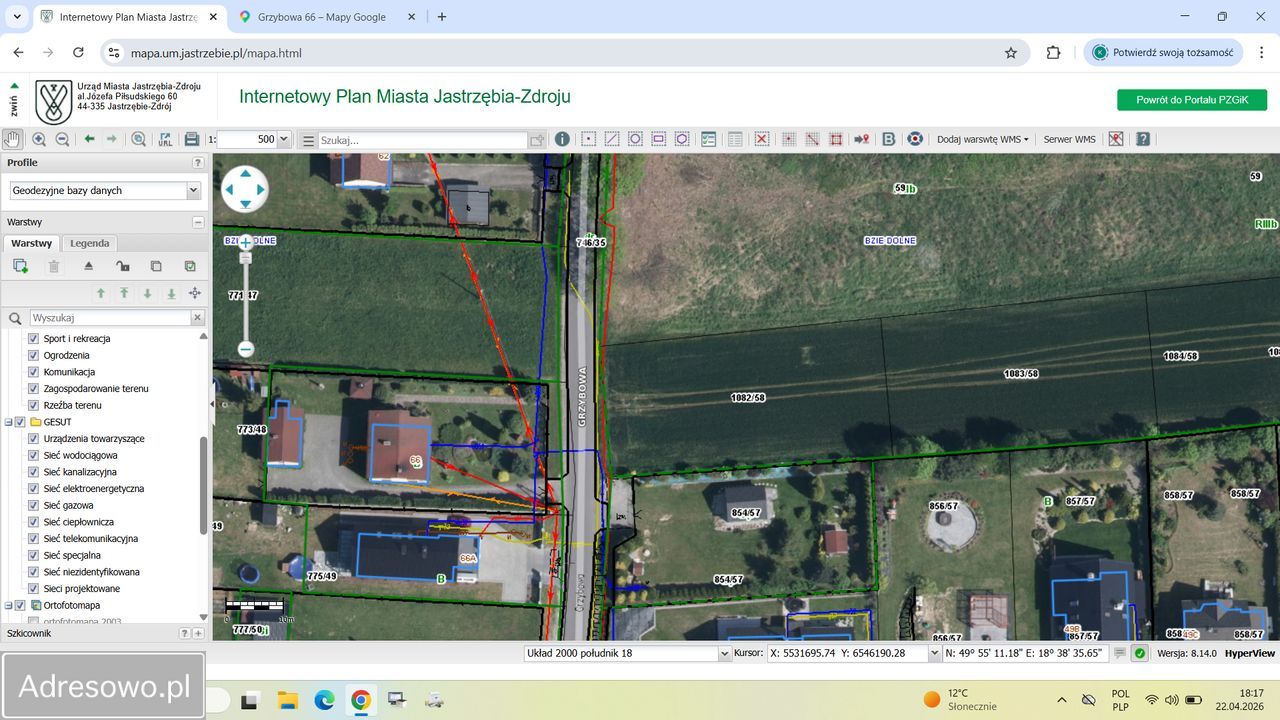Click the unlock padlock layer icon
The image size is (1280, 720).
(x=122, y=266)
